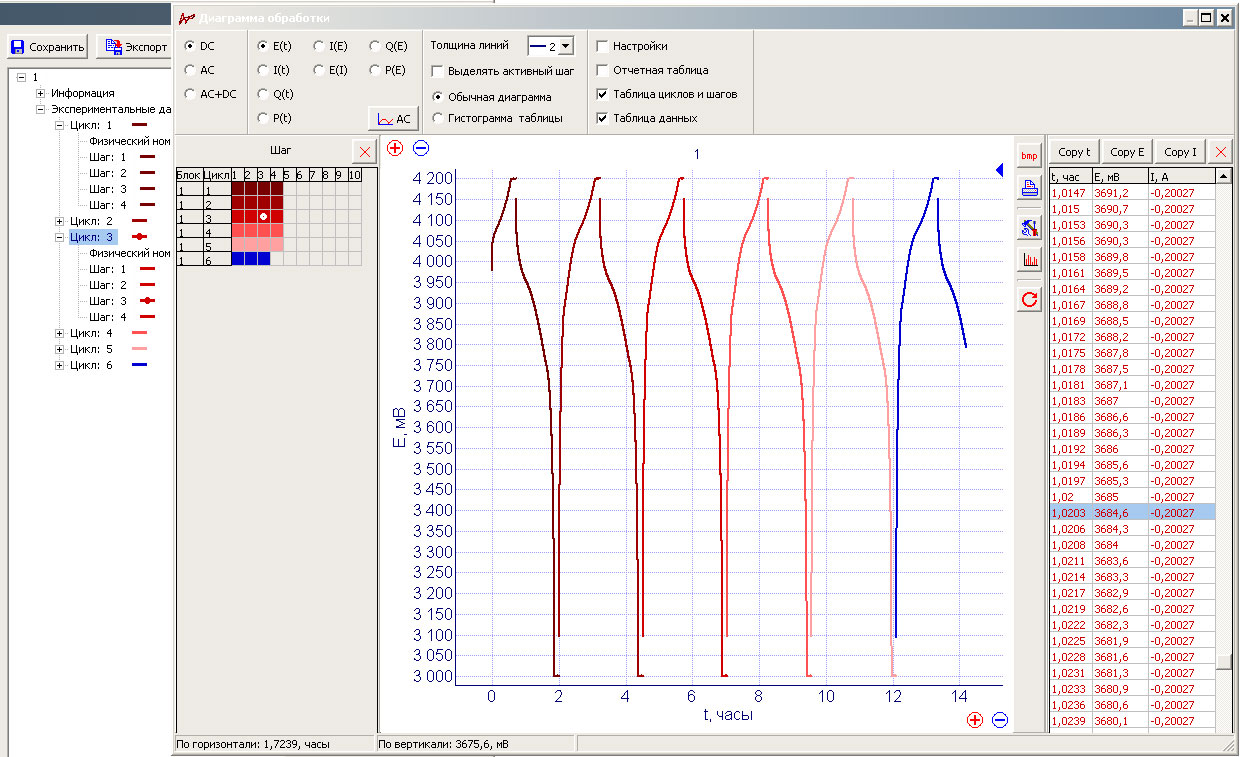This screenshot has width=1241, height=757.
Task: Select the Цикл: 6 tree item
Action: coord(91,365)
